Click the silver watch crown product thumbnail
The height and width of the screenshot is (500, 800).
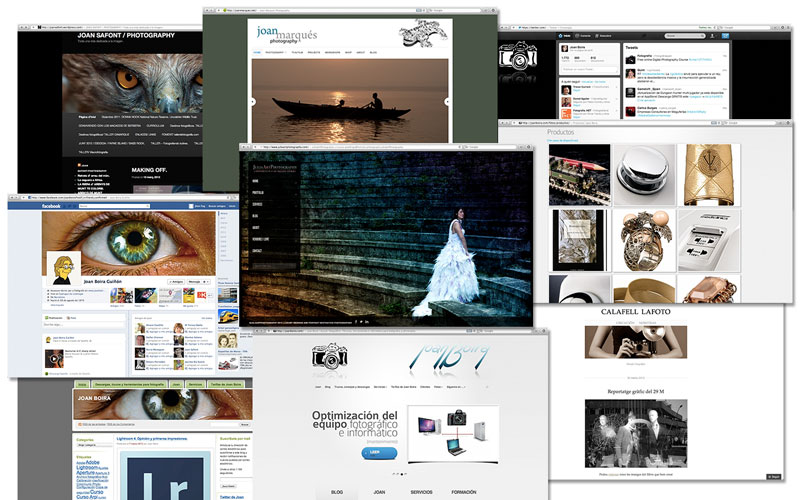coord(643,174)
